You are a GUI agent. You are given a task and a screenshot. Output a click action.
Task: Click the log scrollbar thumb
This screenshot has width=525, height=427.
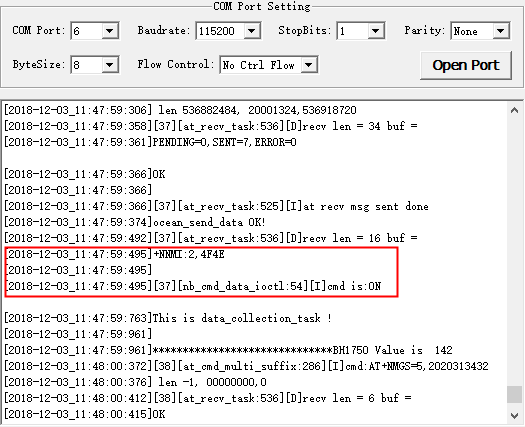[515, 395]
